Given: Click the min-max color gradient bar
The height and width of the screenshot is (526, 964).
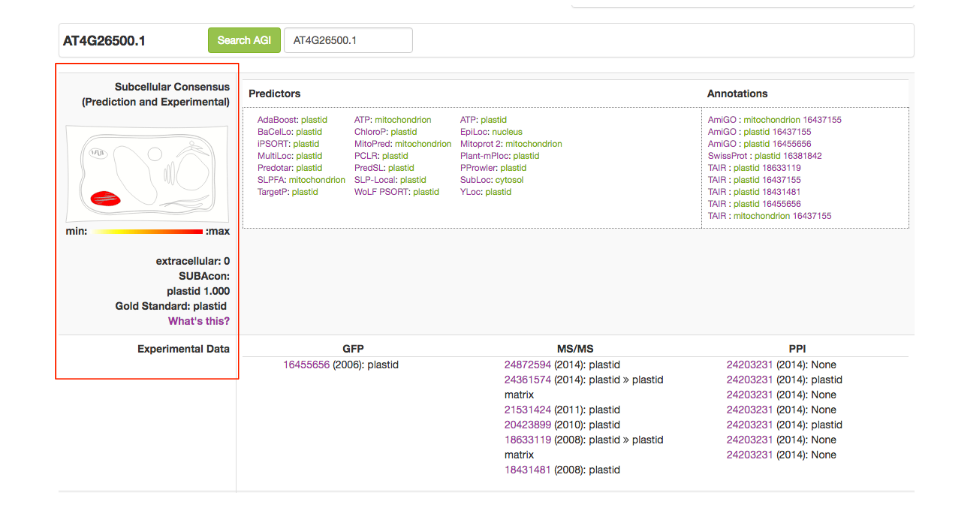Looking at the screenshot, I should [x=146, y=231].
